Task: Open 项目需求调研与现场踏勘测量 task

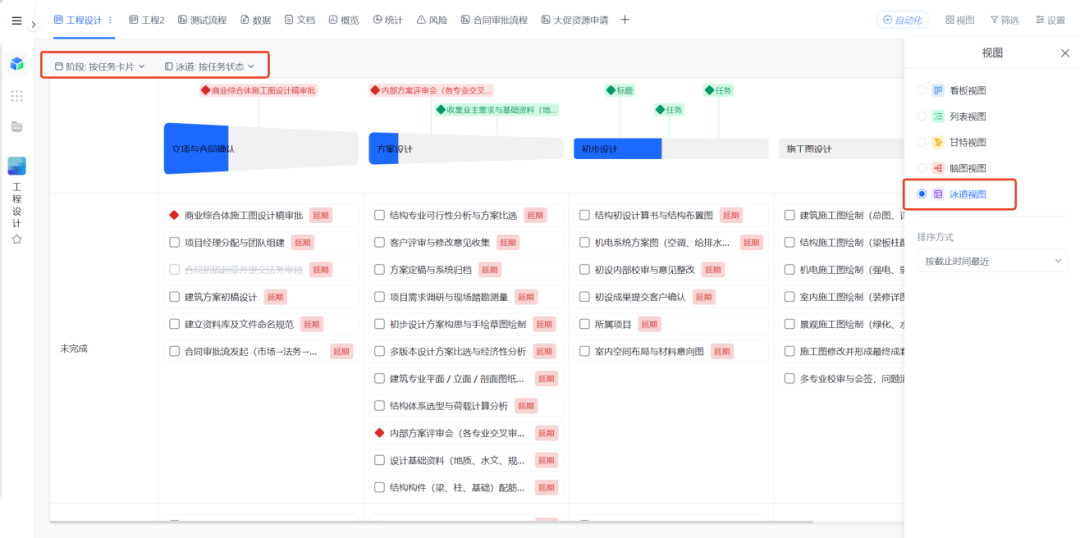Action: coord(448,297)
